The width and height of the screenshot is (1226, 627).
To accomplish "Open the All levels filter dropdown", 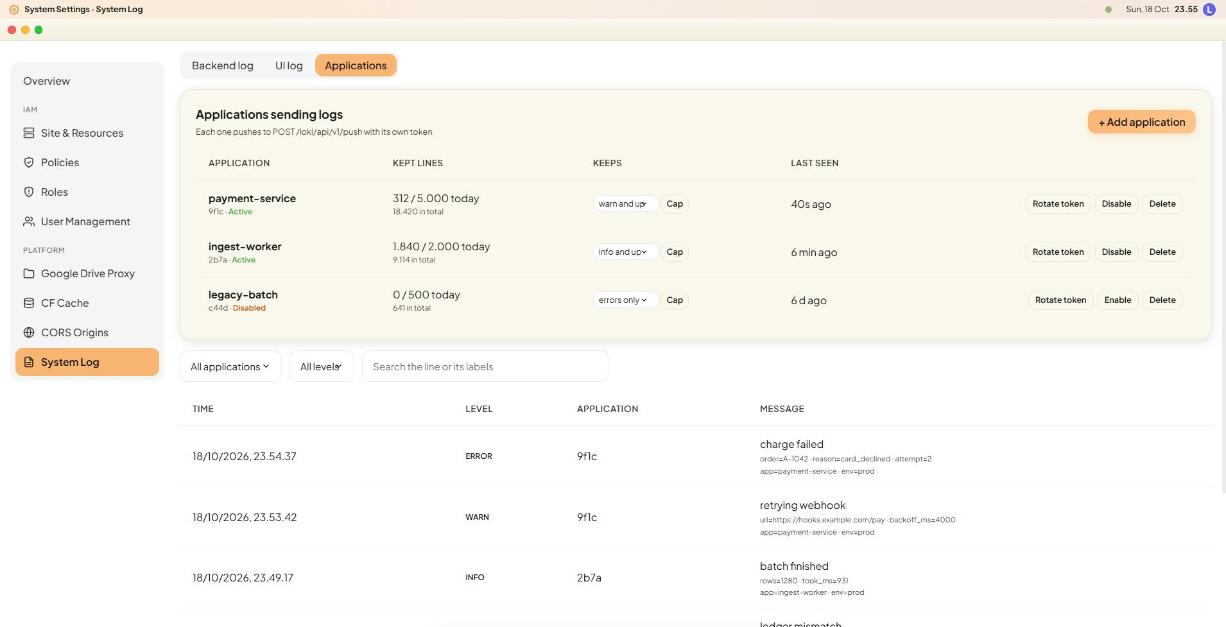I will click(x=321, y=366).
